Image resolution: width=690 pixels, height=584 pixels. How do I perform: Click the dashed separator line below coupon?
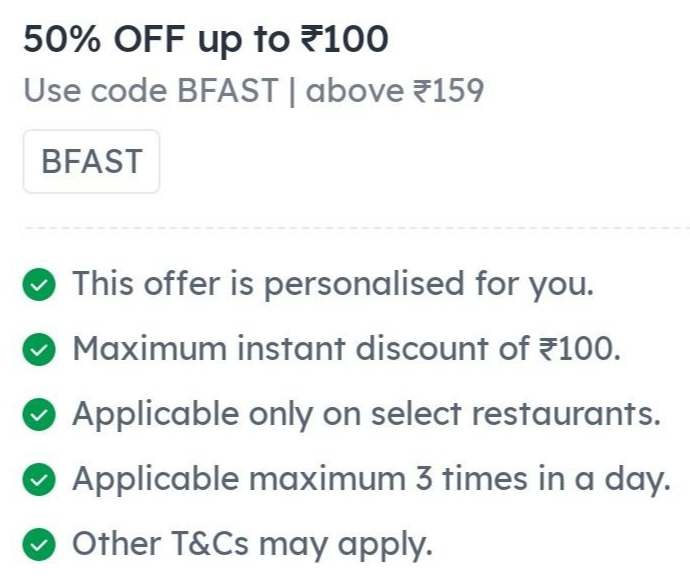(356, 228)
